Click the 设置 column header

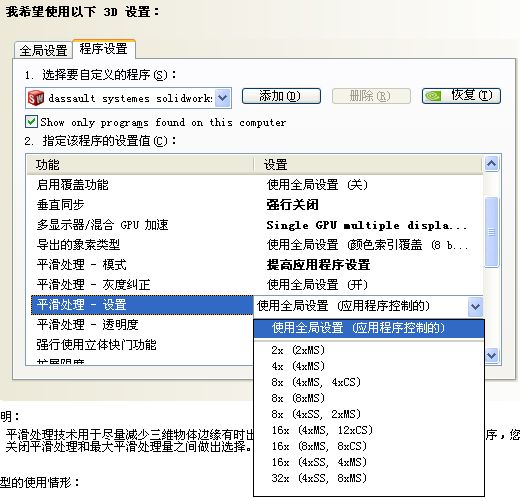pyautogui.click(x=368, y=165)
